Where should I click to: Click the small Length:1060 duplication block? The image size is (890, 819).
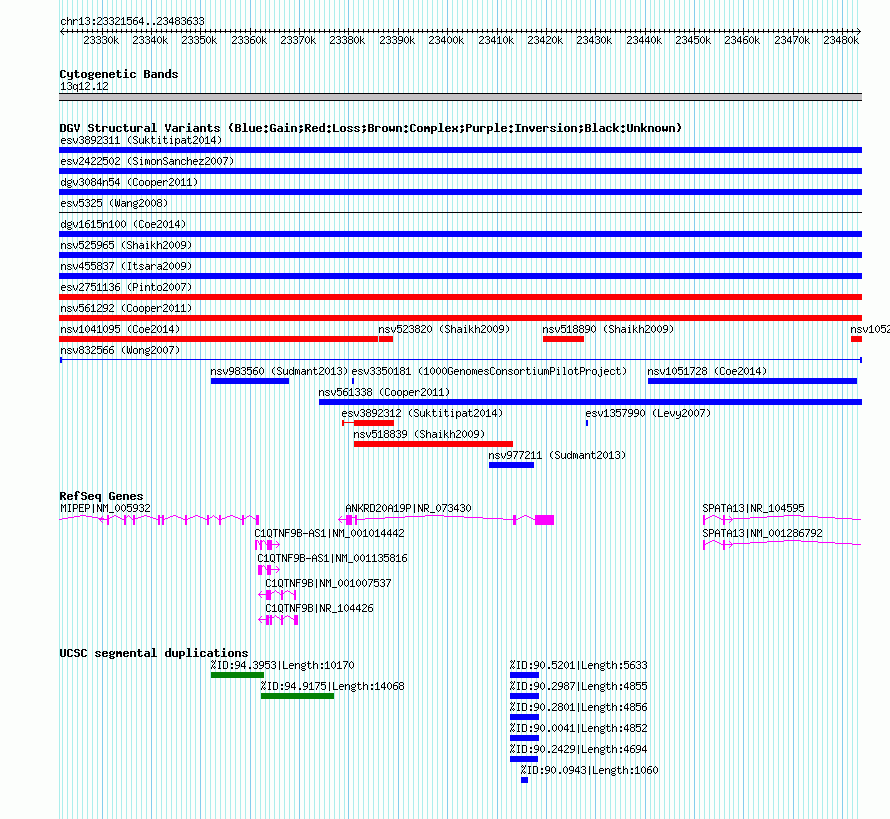[524, 780]
